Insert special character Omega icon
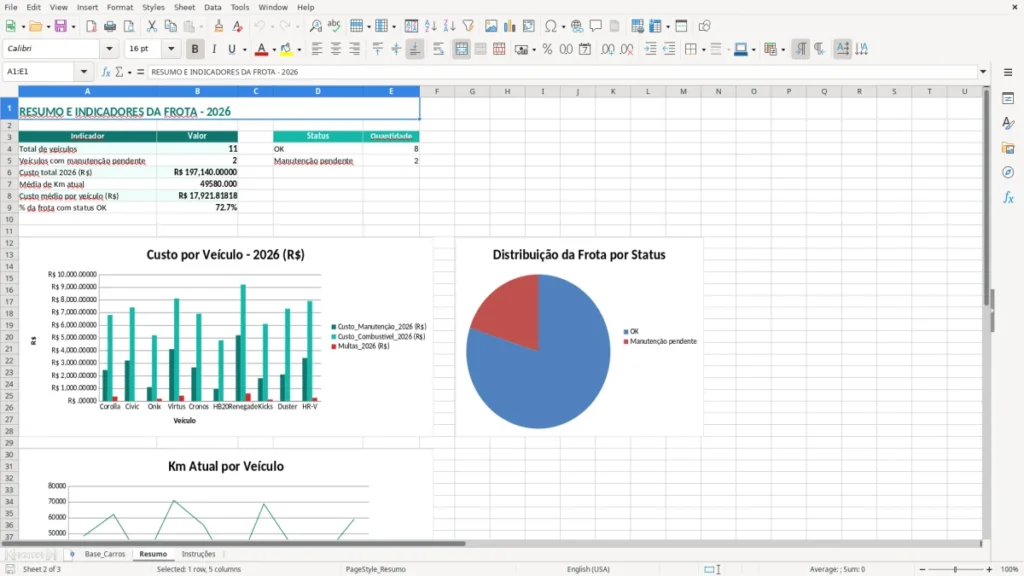This screenshot has height=576, width=1024. click(x=551, y=26)
